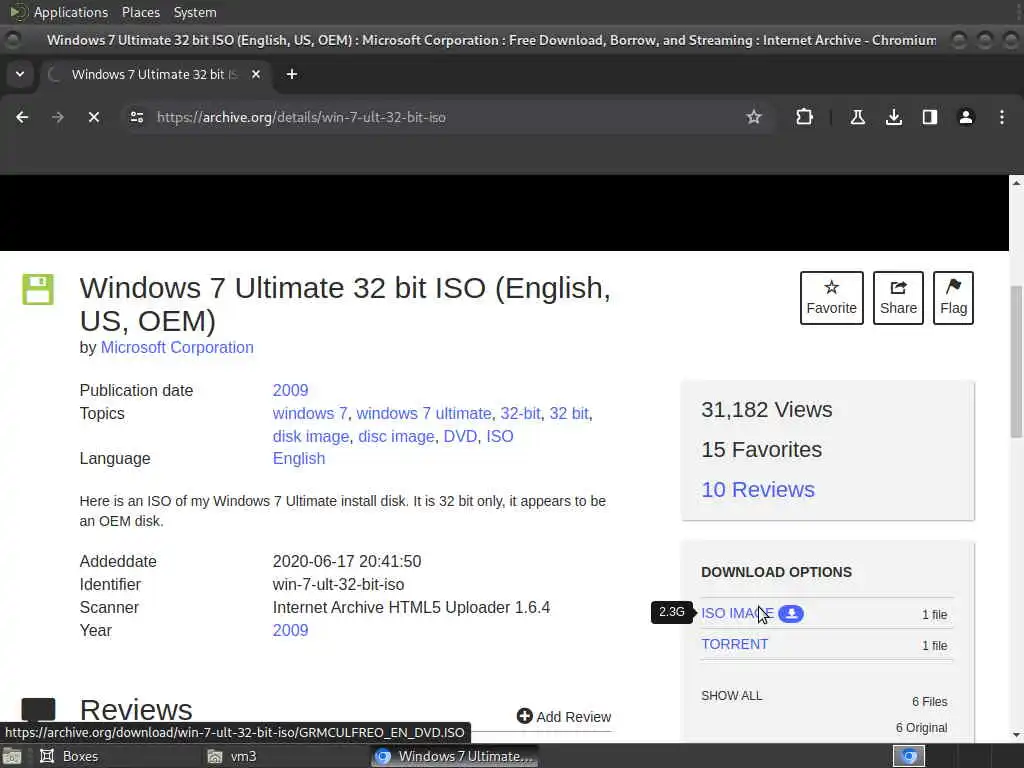Image resolution: width=1024 pixels, height=768 pixels.
Task: Click the Add Review plus icon
Action: point(524,716)
